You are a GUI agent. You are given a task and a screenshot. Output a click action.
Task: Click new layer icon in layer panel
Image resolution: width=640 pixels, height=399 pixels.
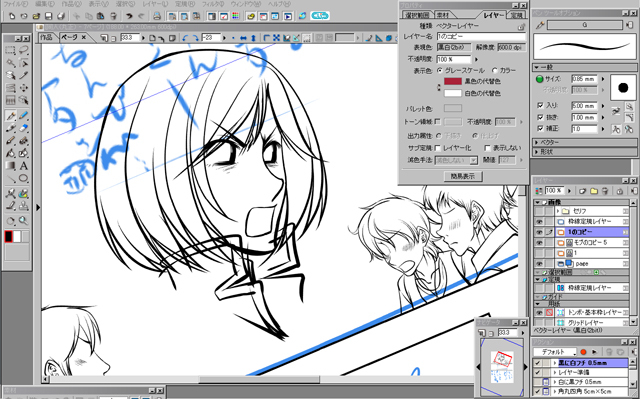(x=583, y=191)
